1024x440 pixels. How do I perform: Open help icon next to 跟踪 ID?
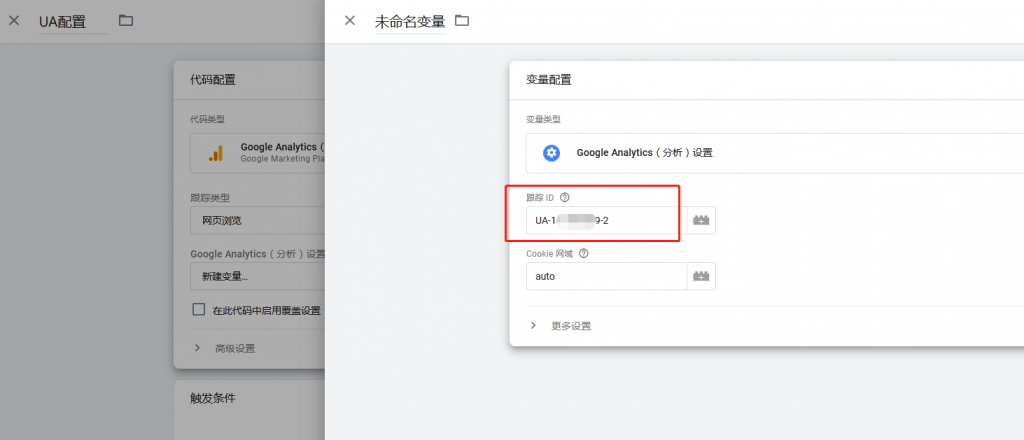[565, 197]
